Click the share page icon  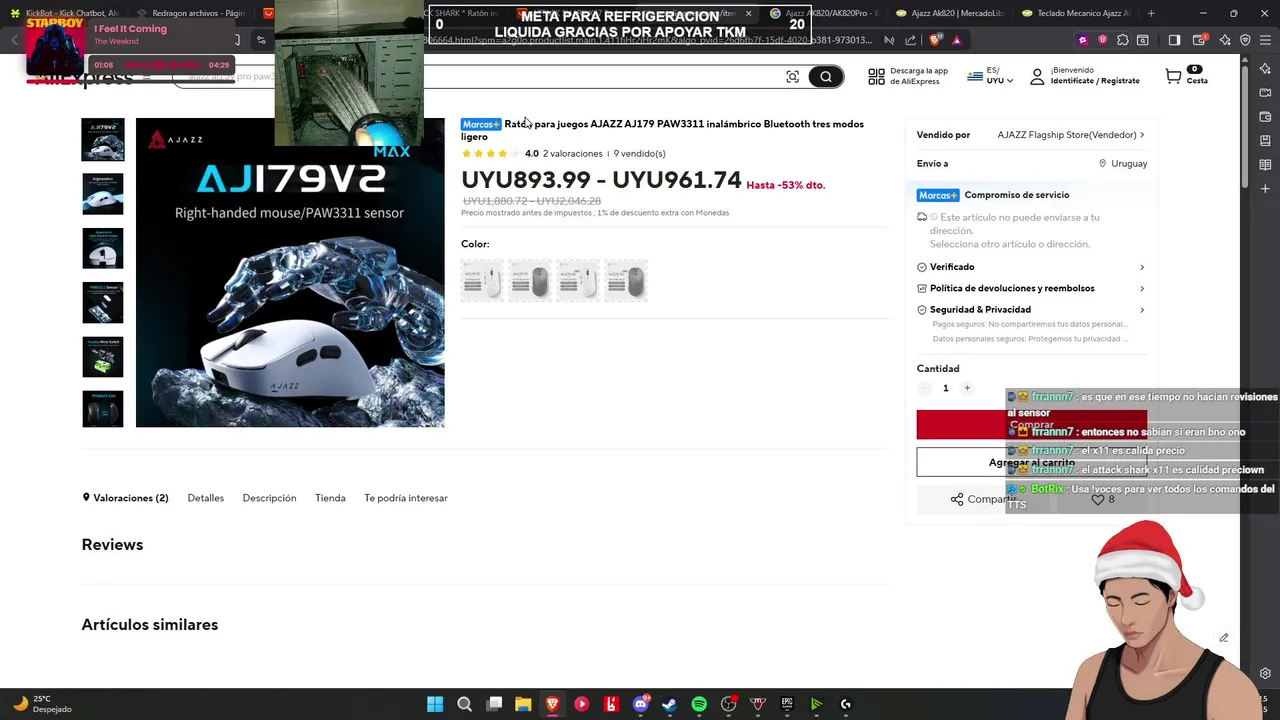point(910,40)
